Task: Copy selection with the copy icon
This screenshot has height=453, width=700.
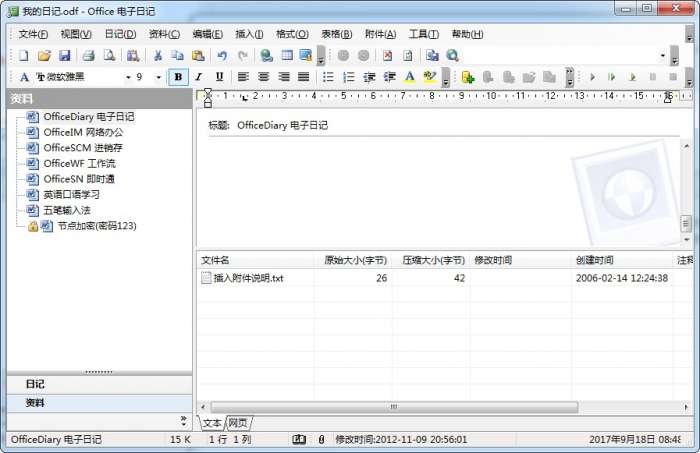Action: pos(178,56)
